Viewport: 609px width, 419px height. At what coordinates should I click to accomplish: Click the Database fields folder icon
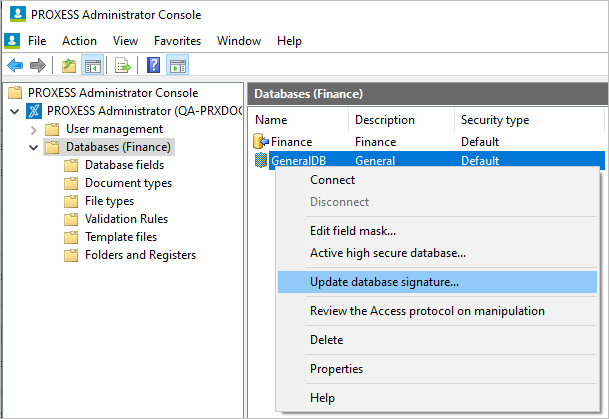point(71,165)
